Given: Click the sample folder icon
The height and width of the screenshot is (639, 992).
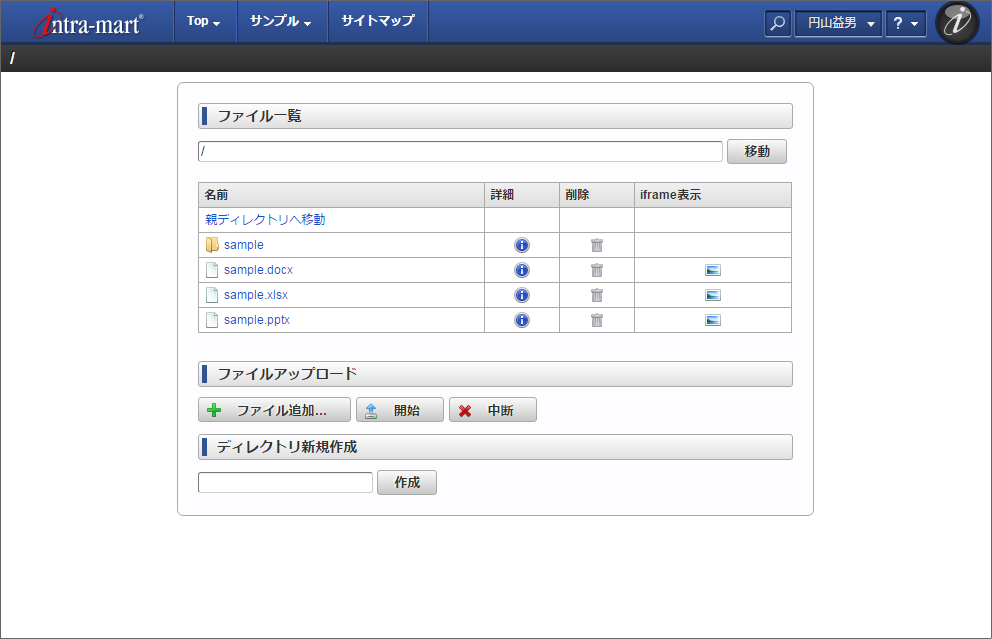Looking at the screenshot, I should coord(212,245).
